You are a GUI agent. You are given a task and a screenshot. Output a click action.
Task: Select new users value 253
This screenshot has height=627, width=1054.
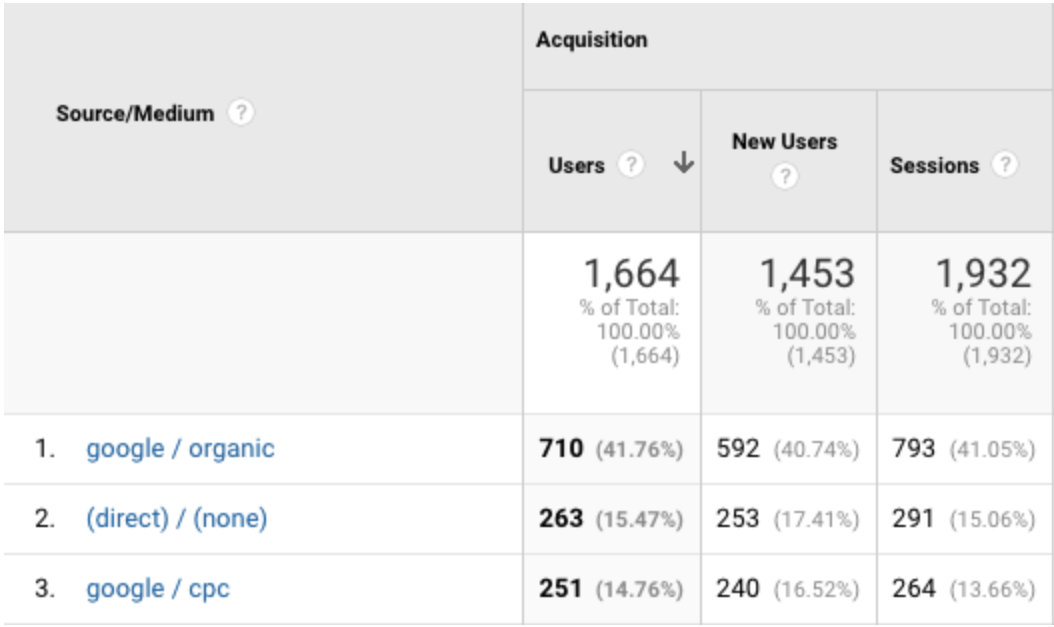[x=738, y=518]
